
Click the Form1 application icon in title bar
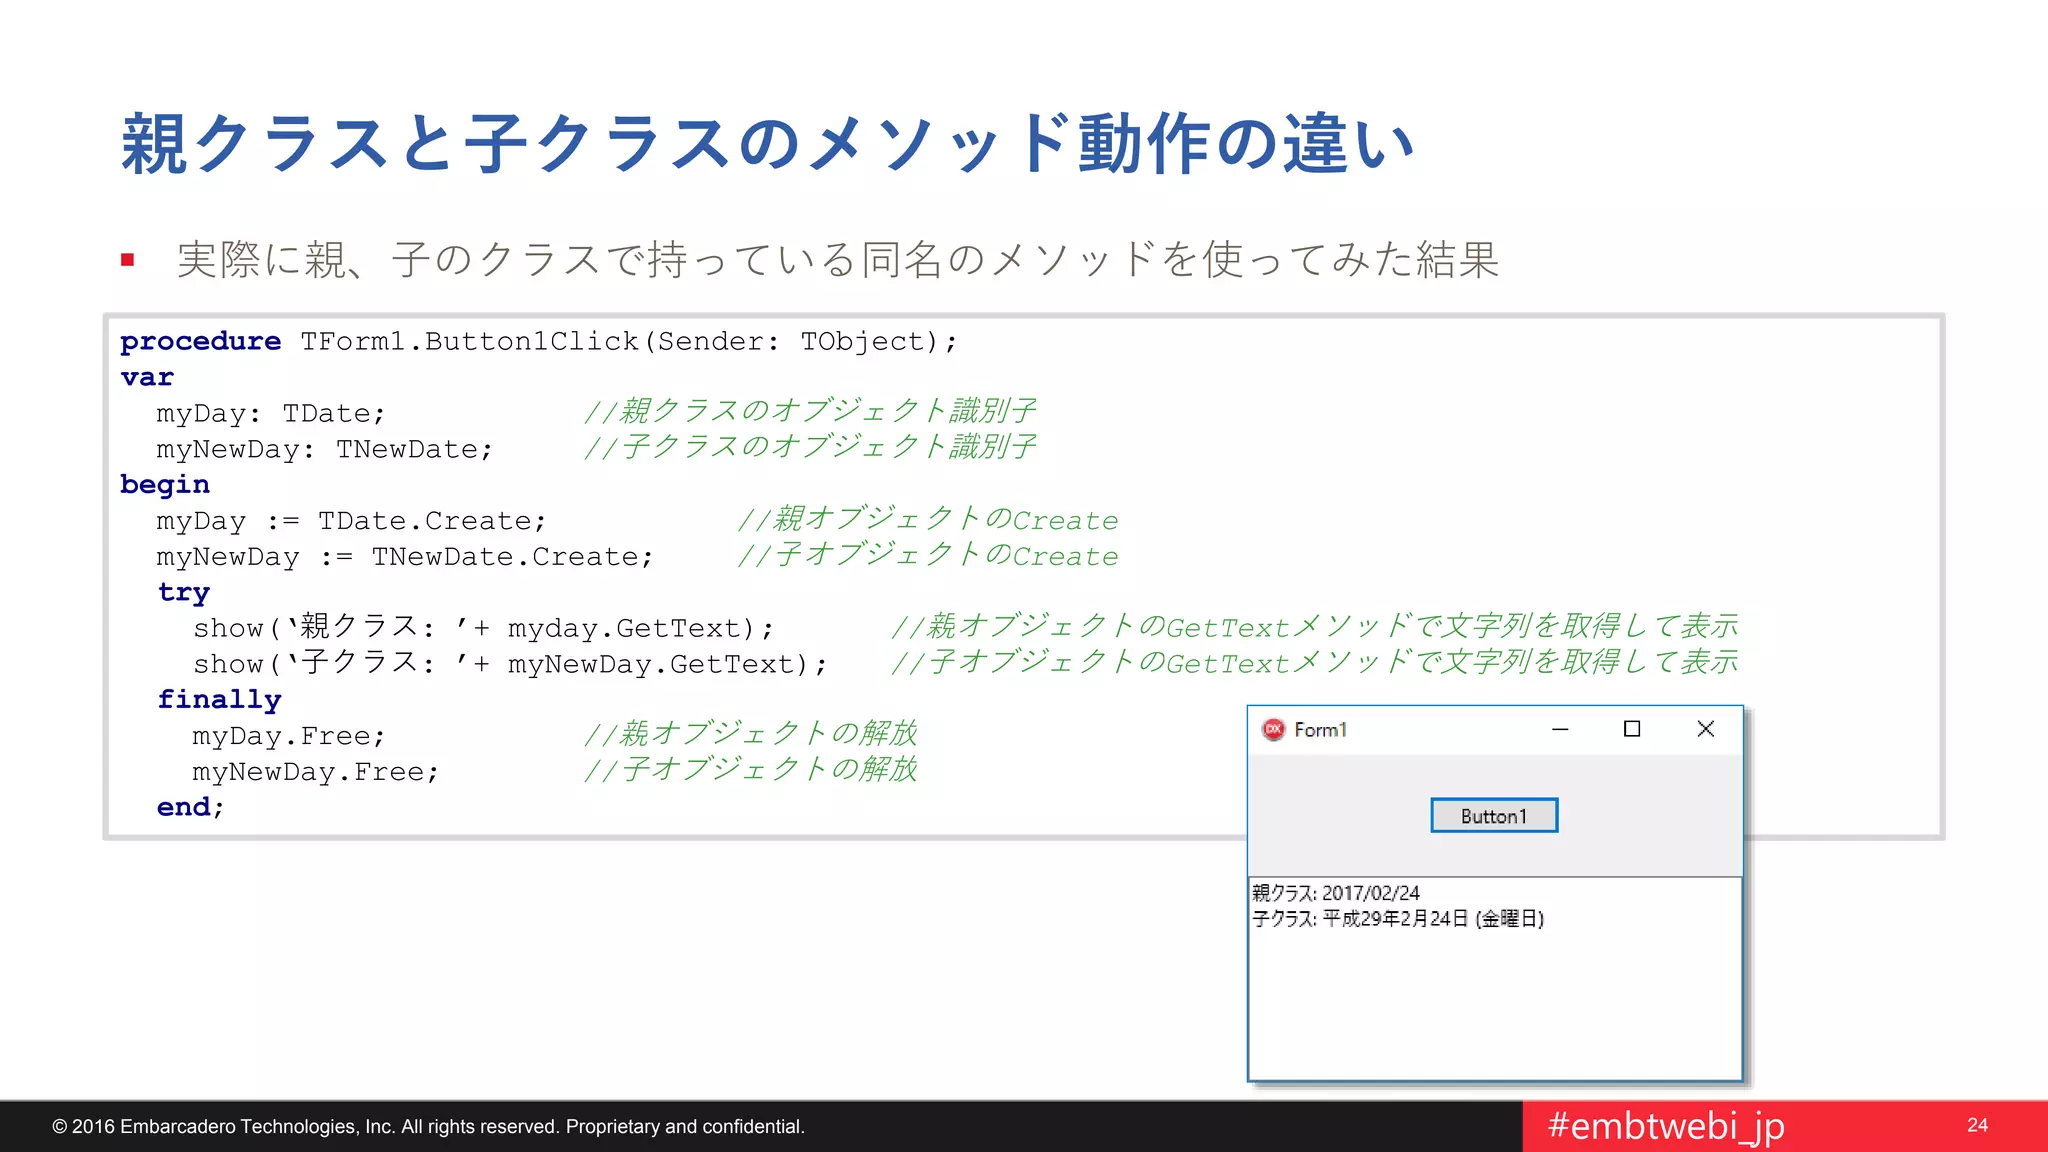(1273, 729)
